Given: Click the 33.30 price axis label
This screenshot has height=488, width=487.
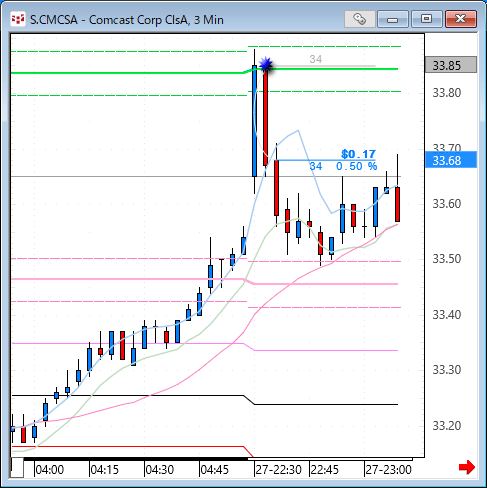Looking at the screenshot, I should click(447, 370).
